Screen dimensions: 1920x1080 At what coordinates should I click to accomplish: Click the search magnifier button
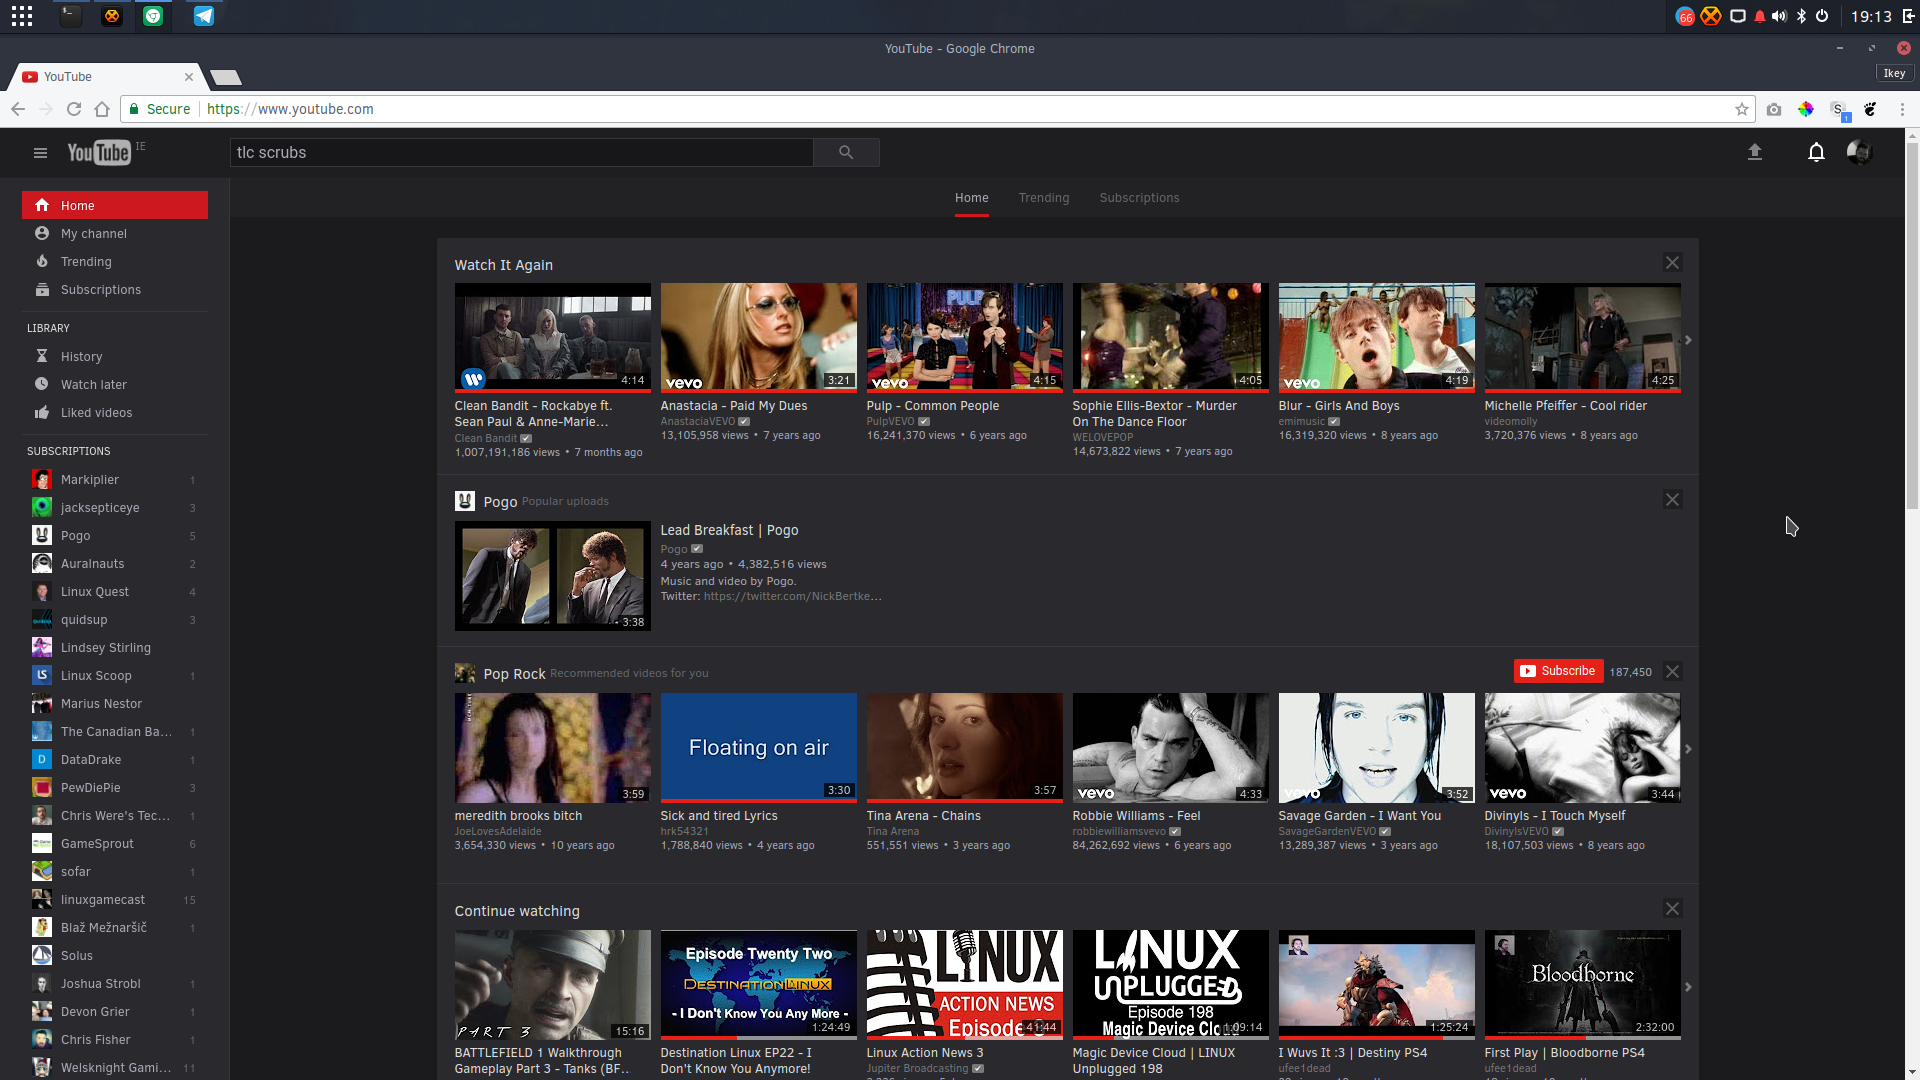tap(846, 152)
